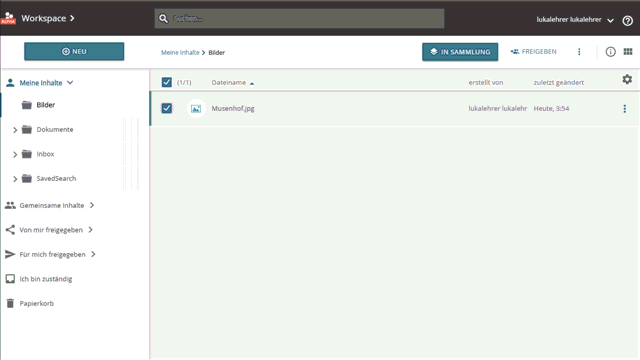Viewport: 640px width, 360px height.
Task: Click the Bilder breadcrumb entry
Action: (216, 52)
